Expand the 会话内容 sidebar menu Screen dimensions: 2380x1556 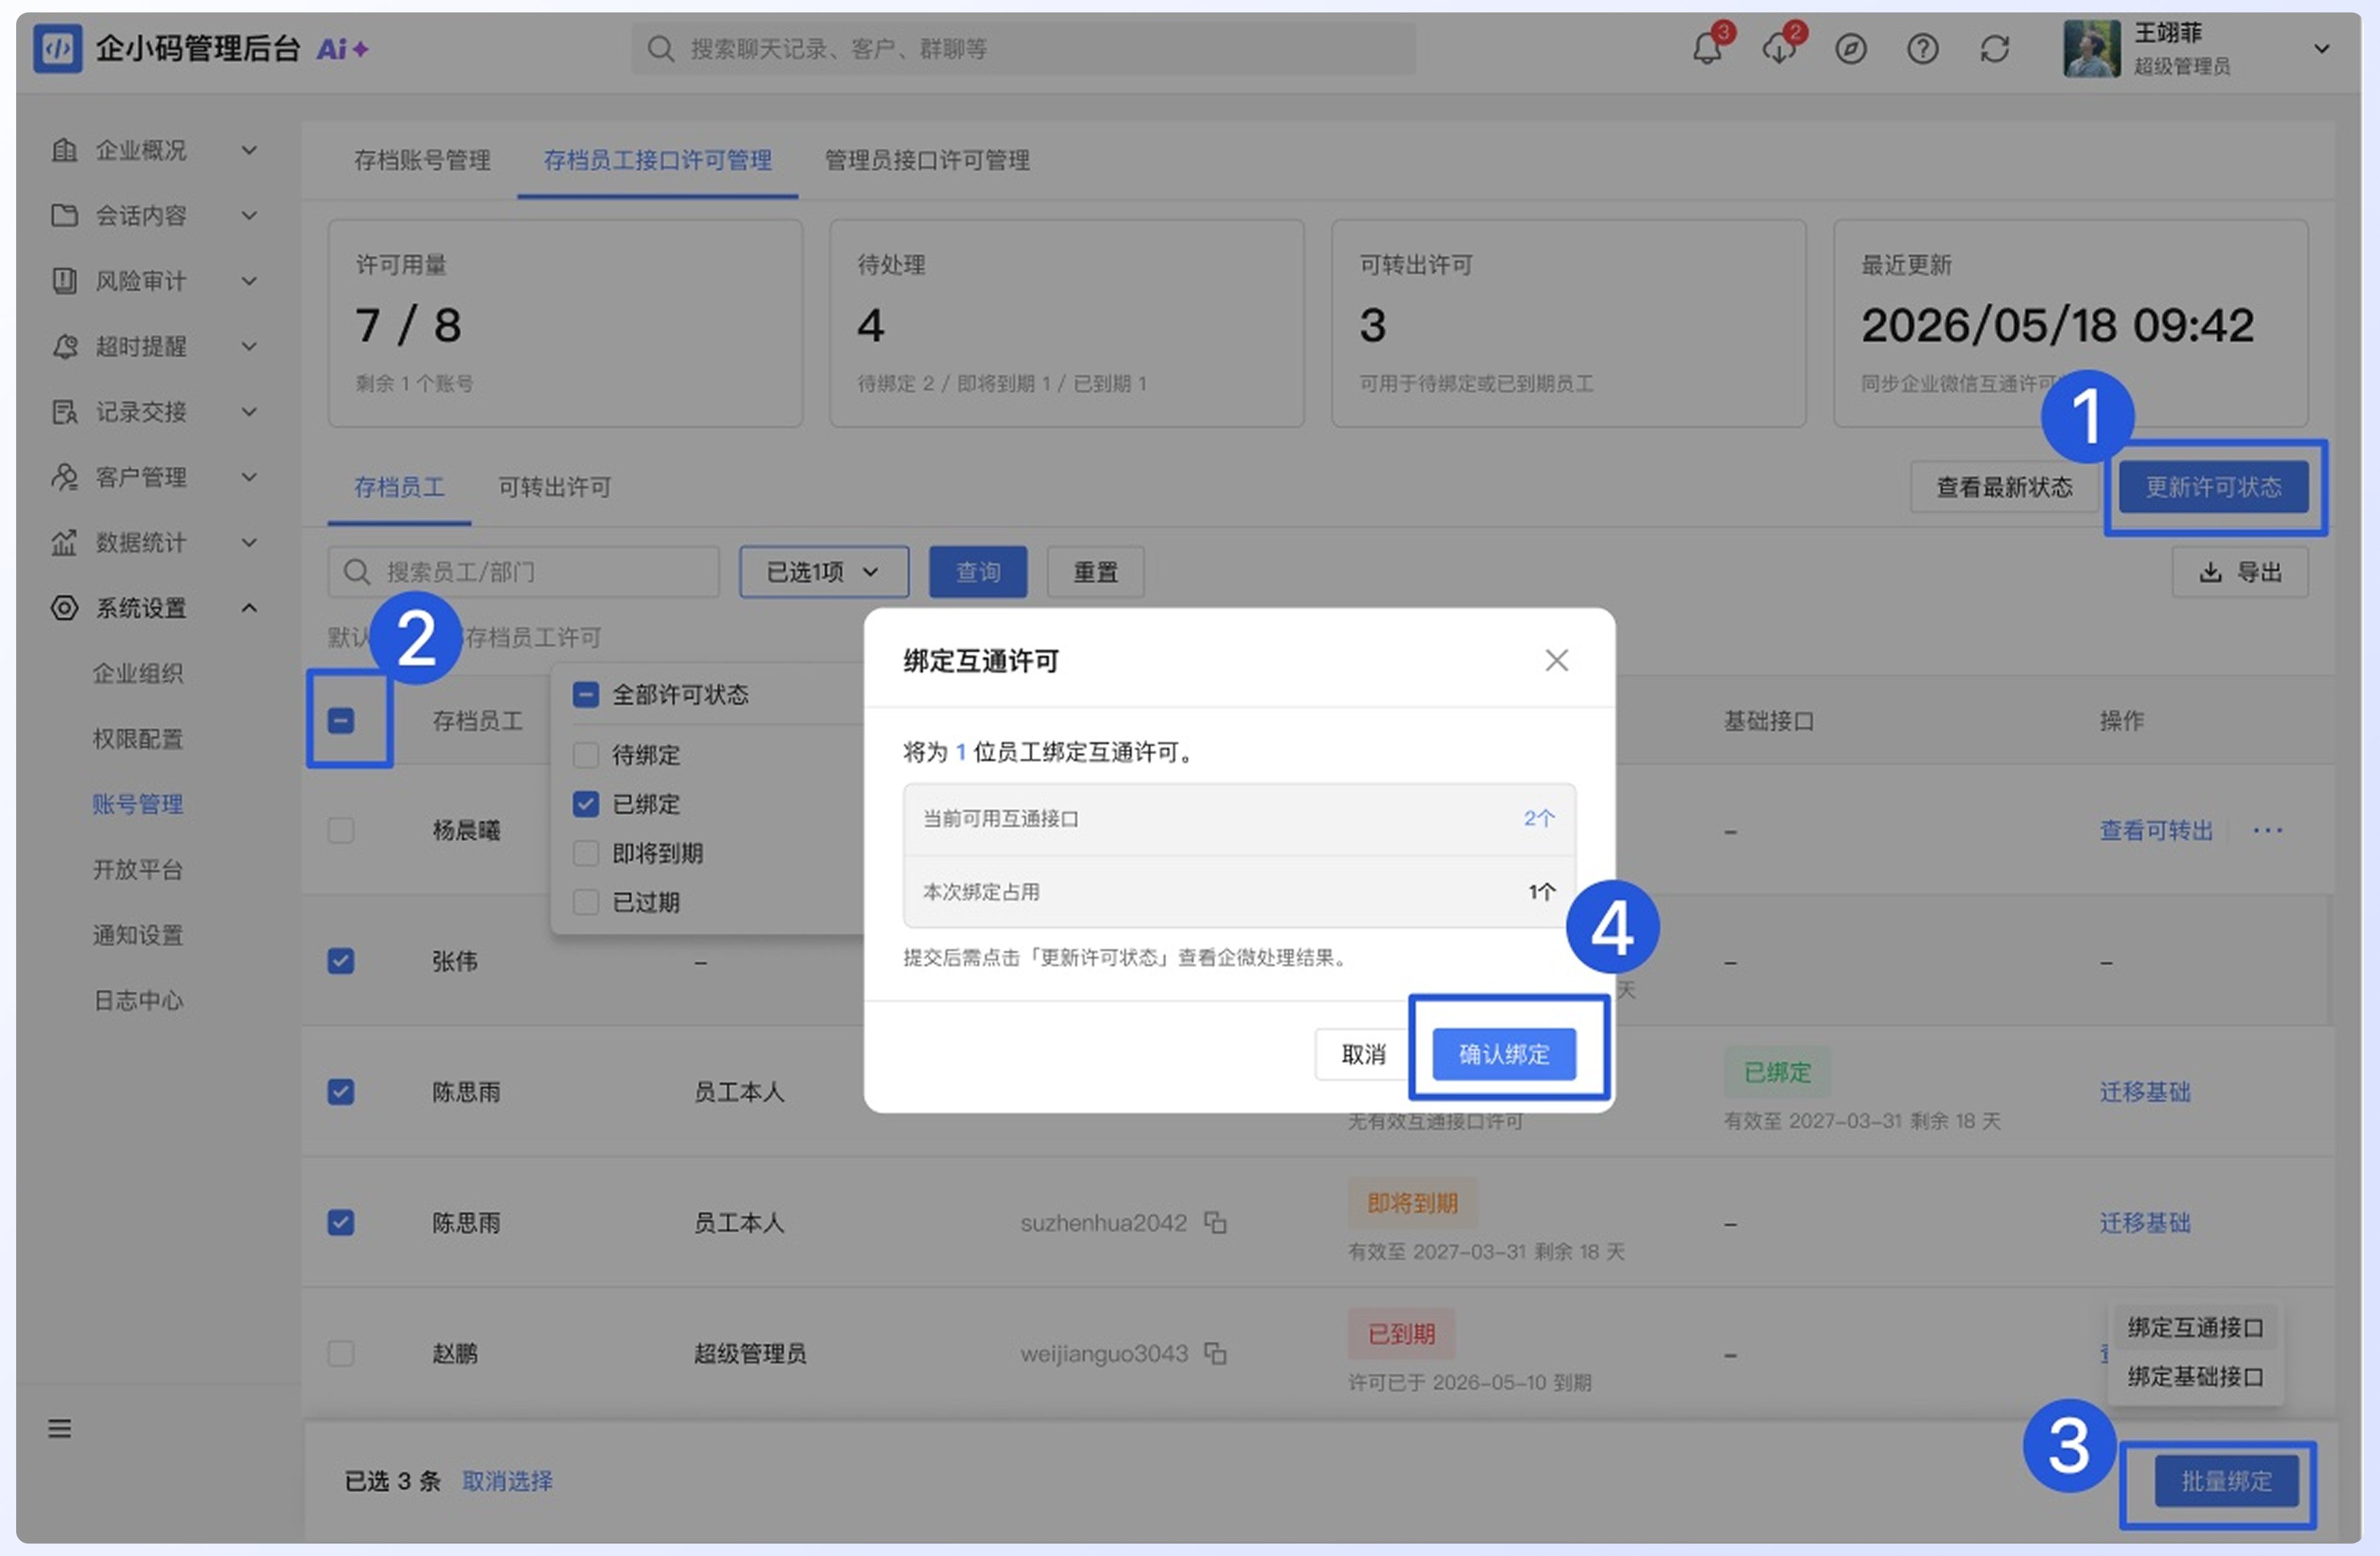(155, 215)
